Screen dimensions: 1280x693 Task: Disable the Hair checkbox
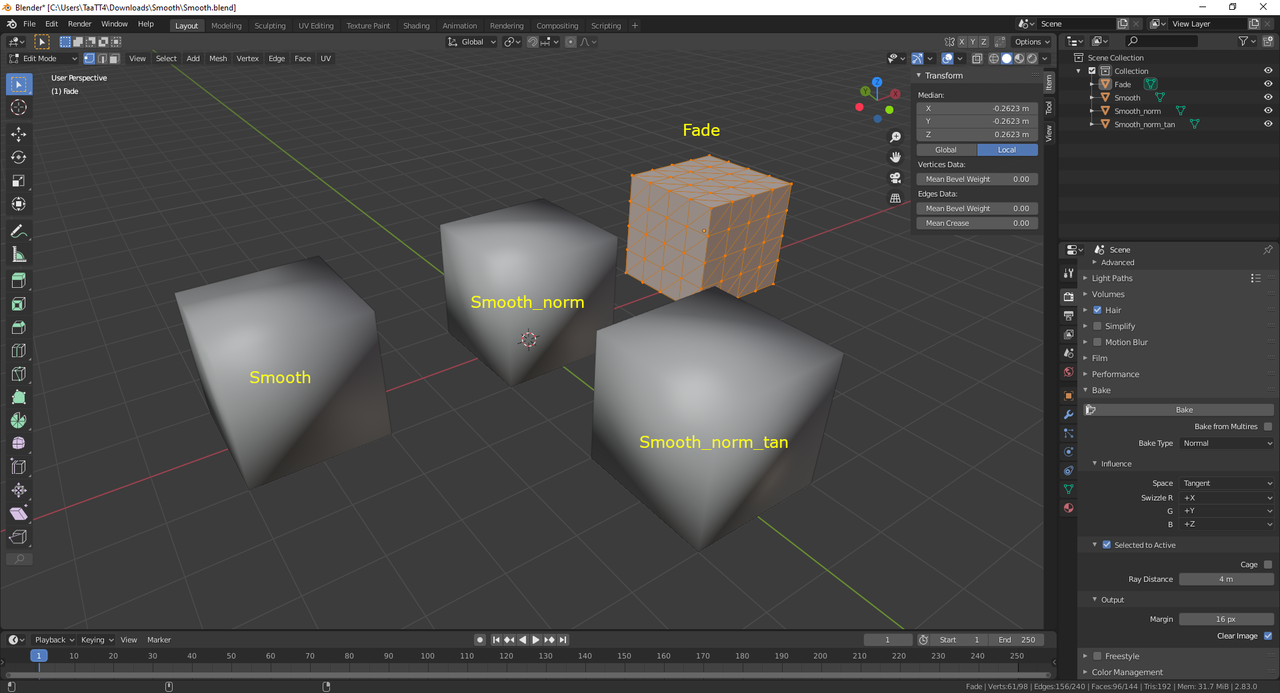tap(1097, 310)
